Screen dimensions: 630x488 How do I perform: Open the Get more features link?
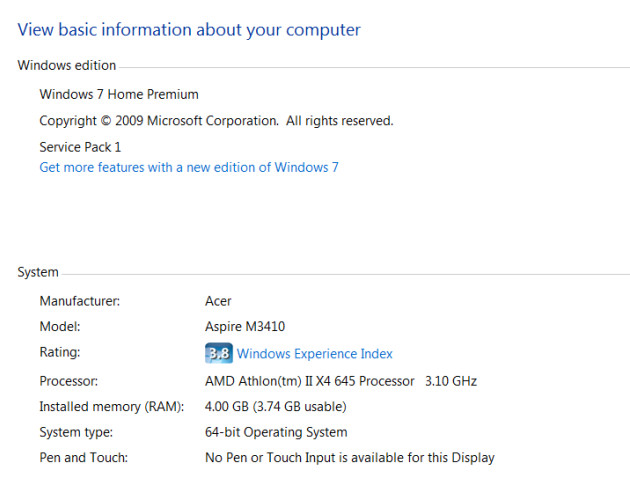pos(188,168)
